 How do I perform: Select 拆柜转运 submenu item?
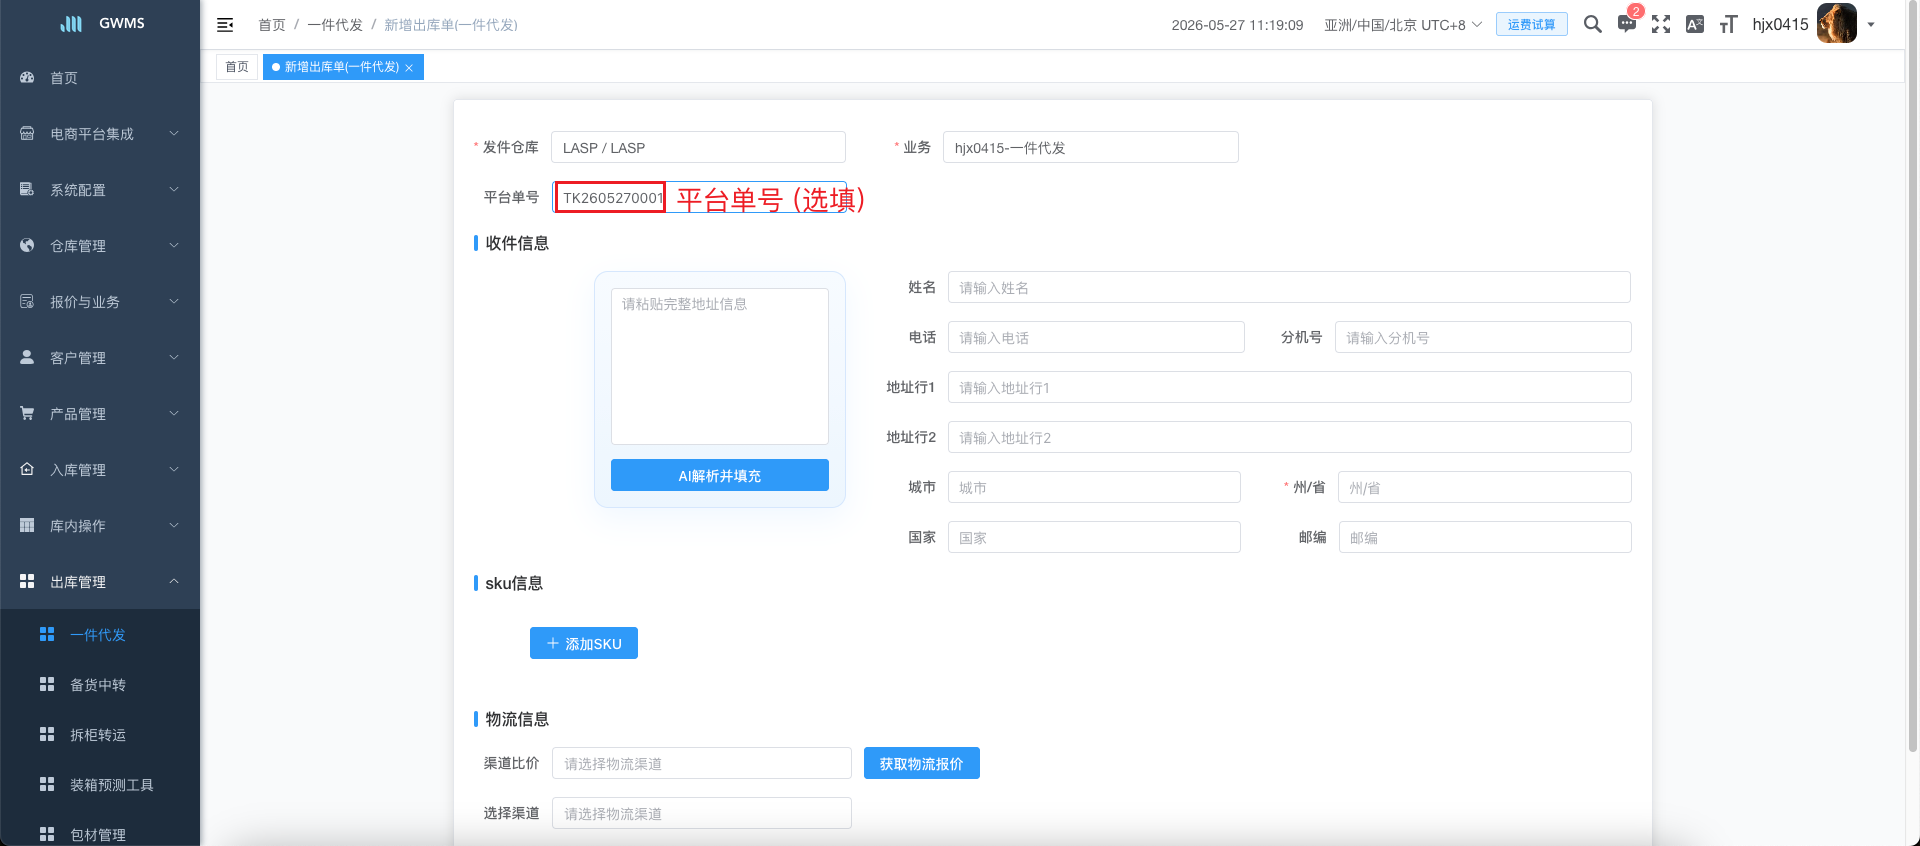(x=100, y=734)
